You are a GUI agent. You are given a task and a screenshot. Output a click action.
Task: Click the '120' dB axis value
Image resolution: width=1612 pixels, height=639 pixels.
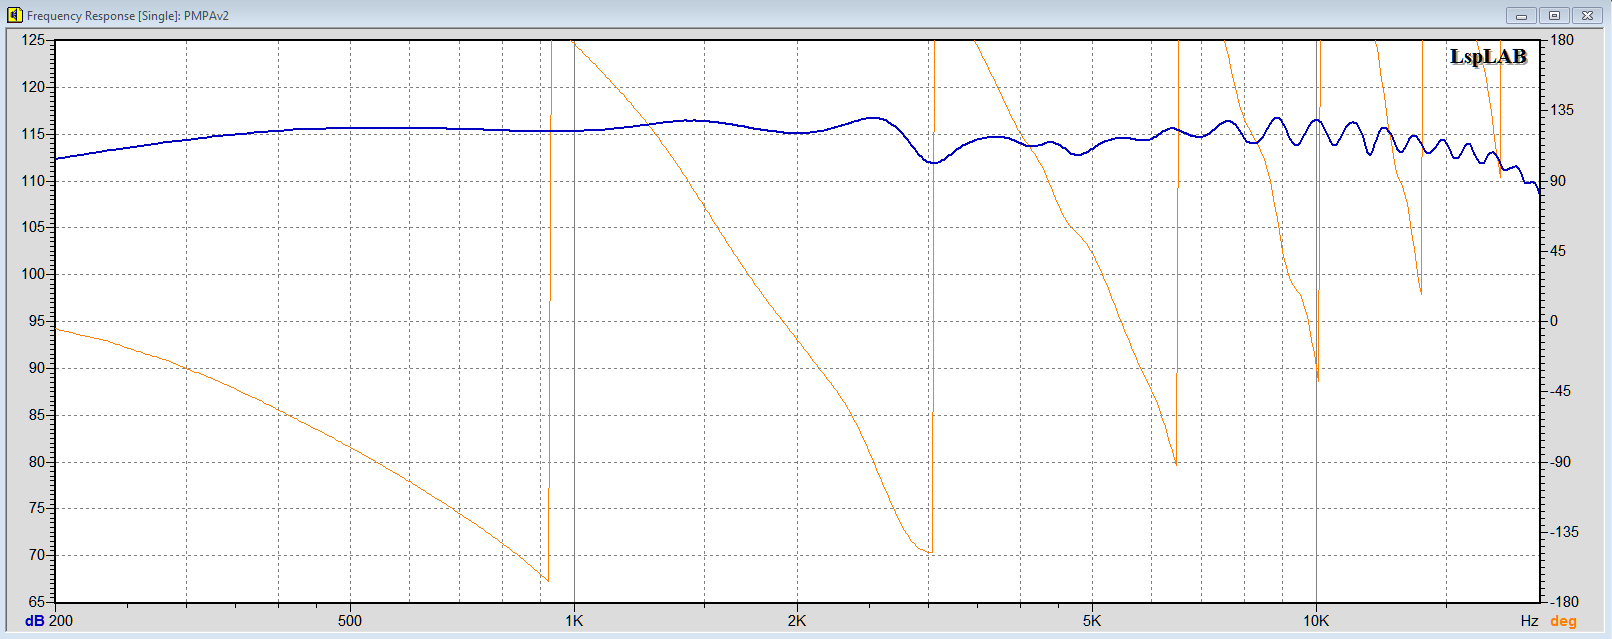pyautogui.click(x=33, y=87)
